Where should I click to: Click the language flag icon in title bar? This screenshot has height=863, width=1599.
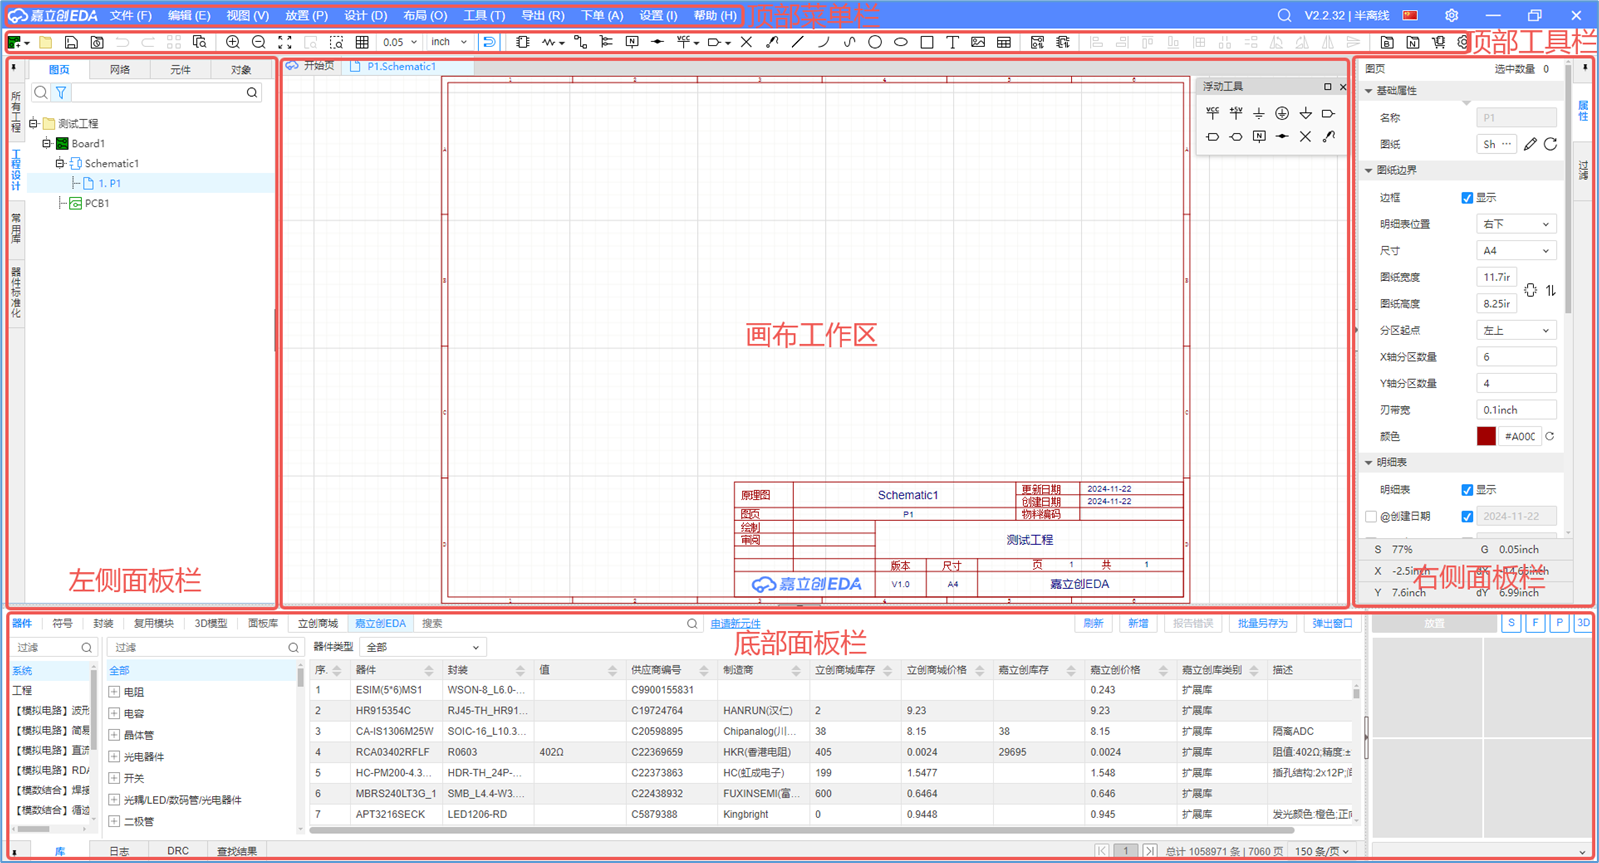tap(1410, 16)
